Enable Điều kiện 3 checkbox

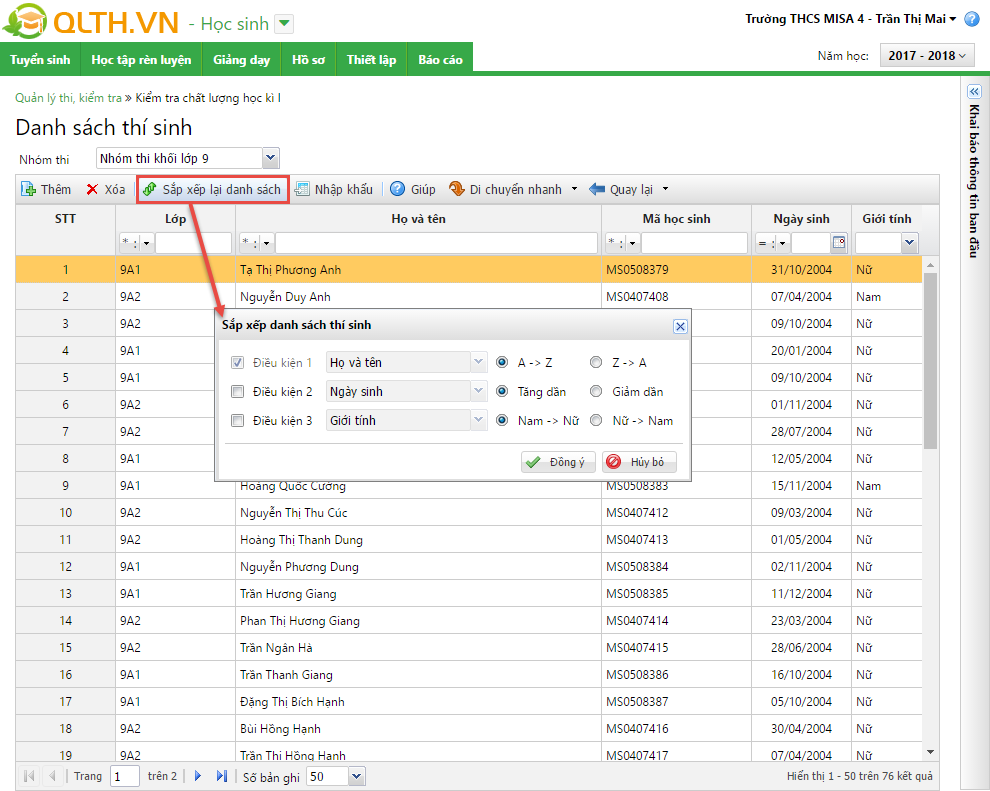point(238,421)
